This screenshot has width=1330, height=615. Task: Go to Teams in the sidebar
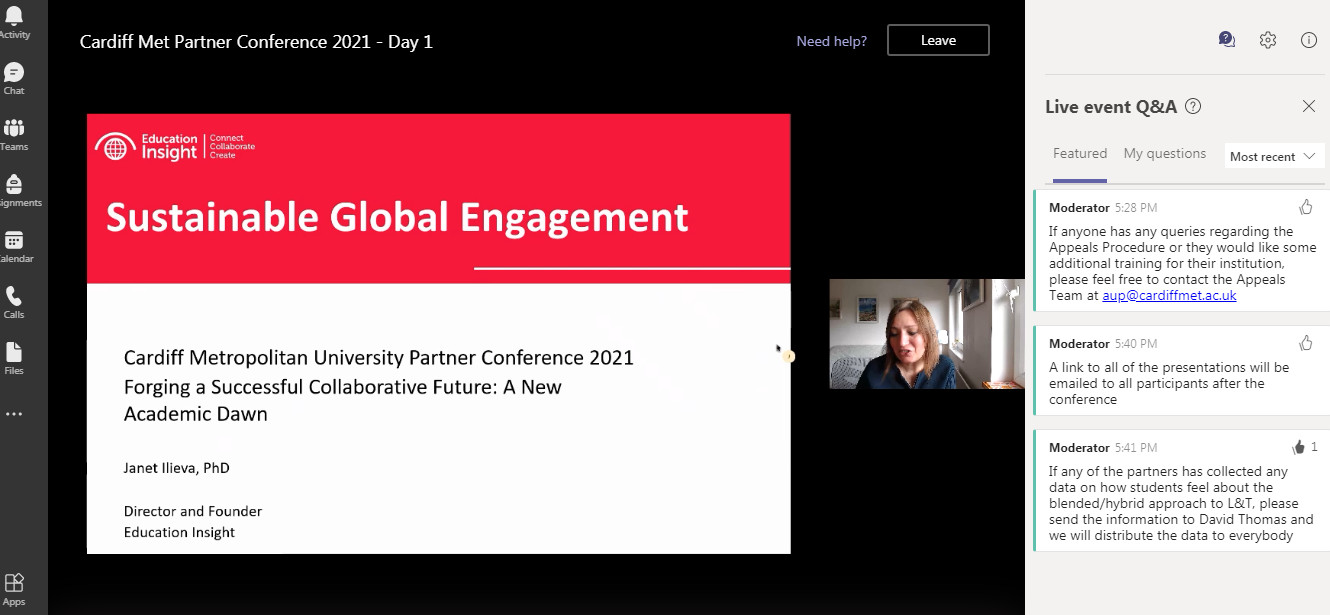coord(14,134)
